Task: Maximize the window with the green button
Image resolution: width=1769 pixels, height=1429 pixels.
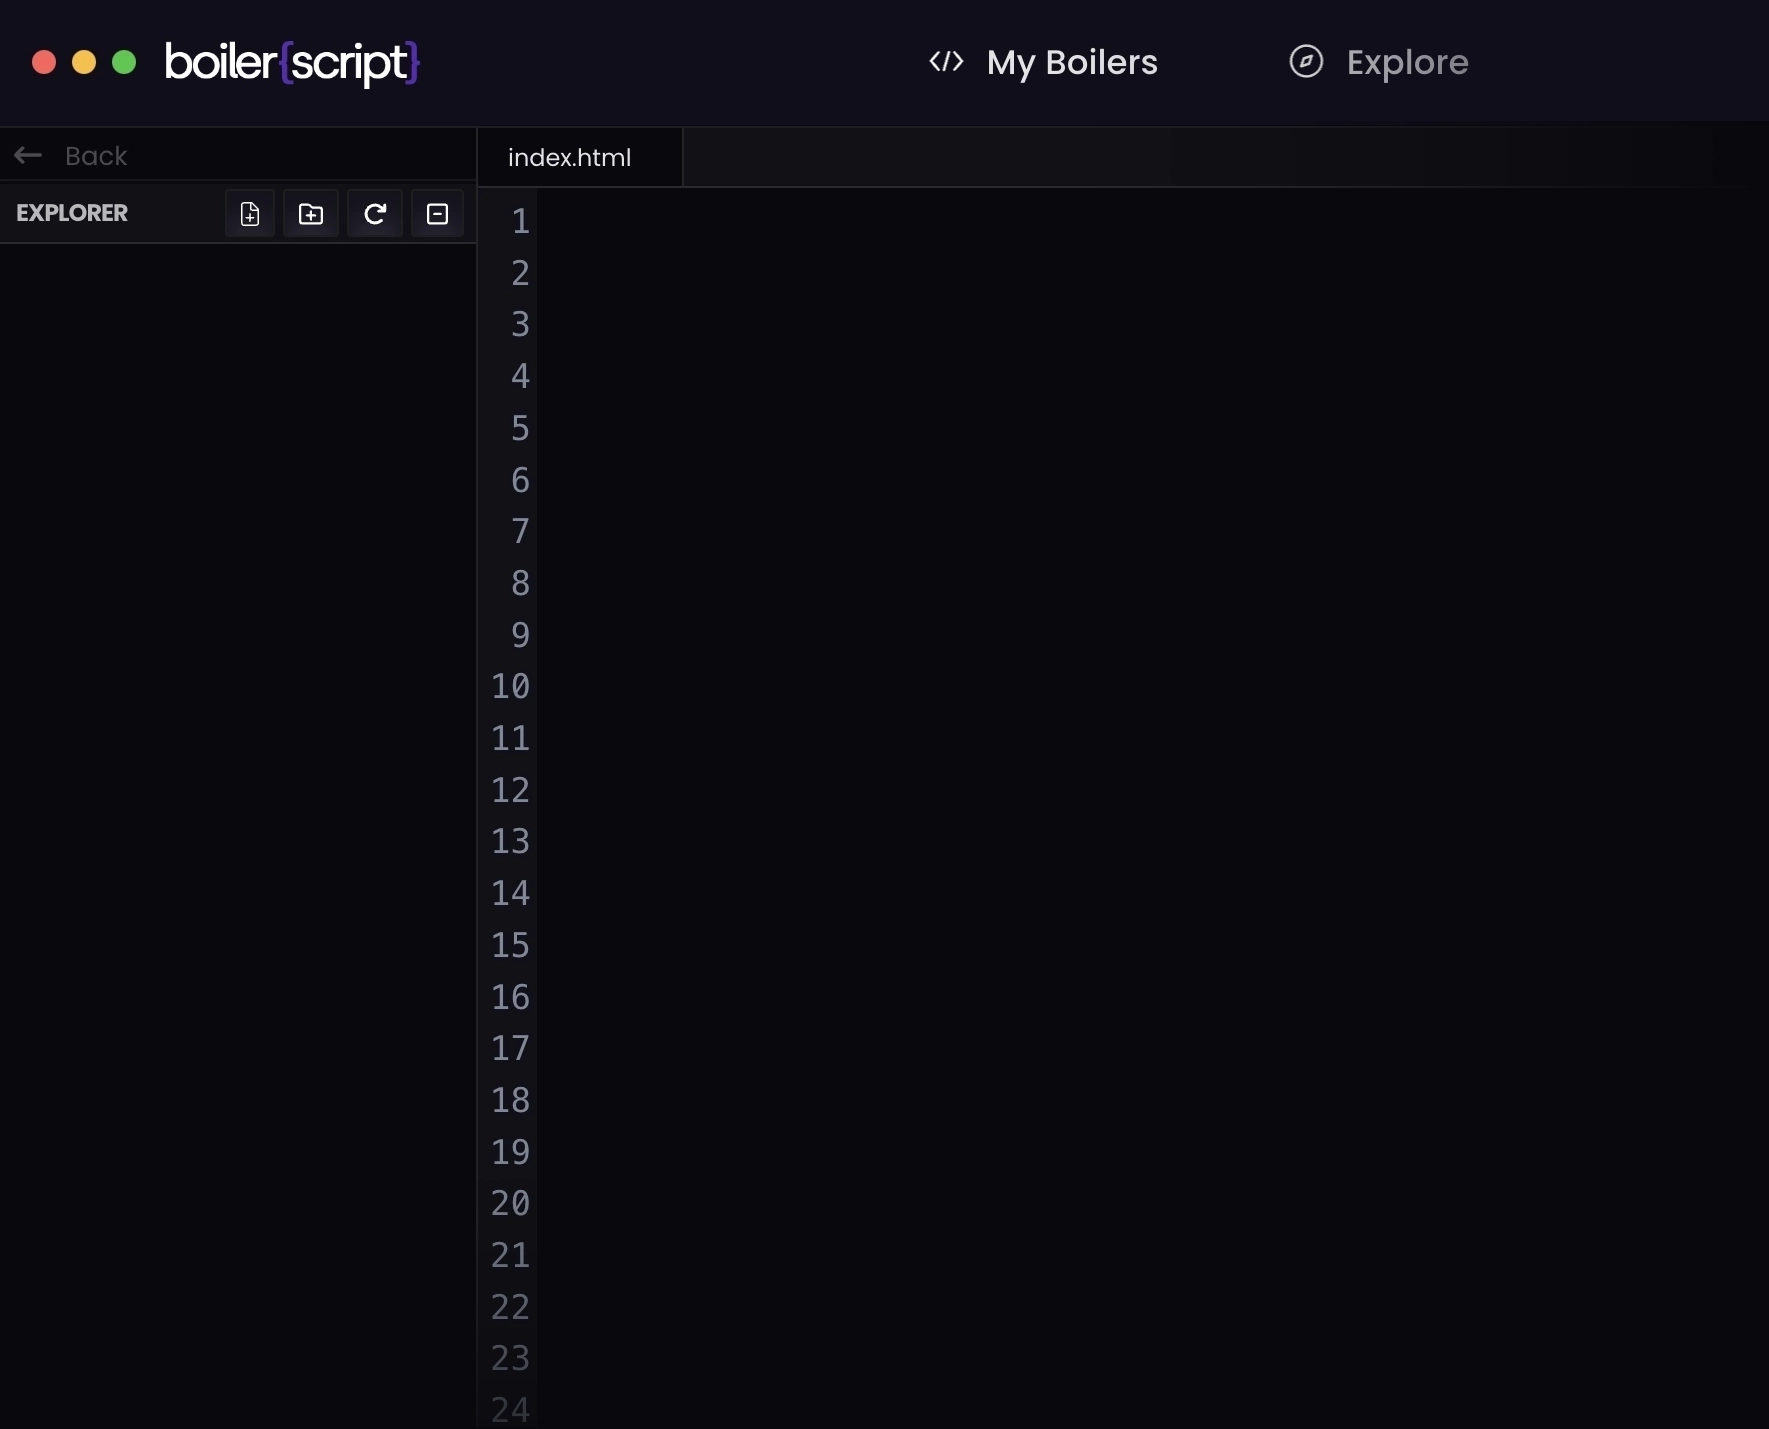Action: point(124,63)
